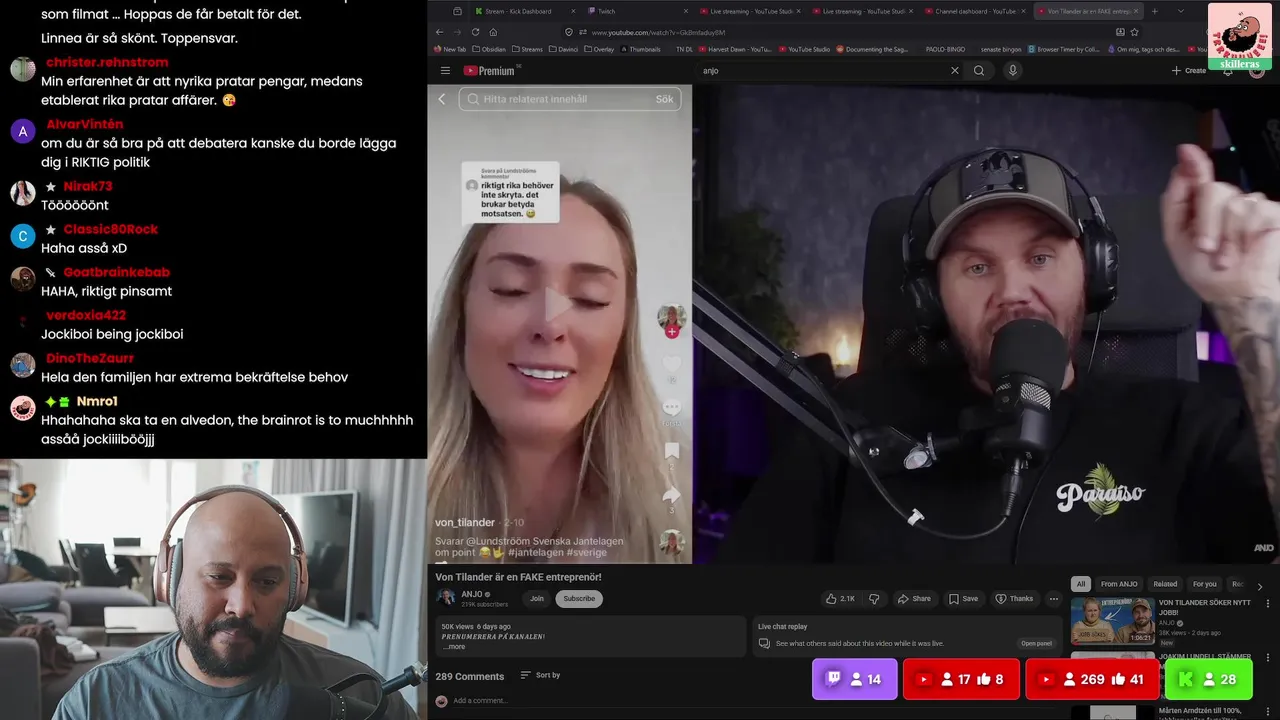Bookmark this page with the star
The width and height of the screenshot is (1280, 720).
click(x=1134, y=32)
